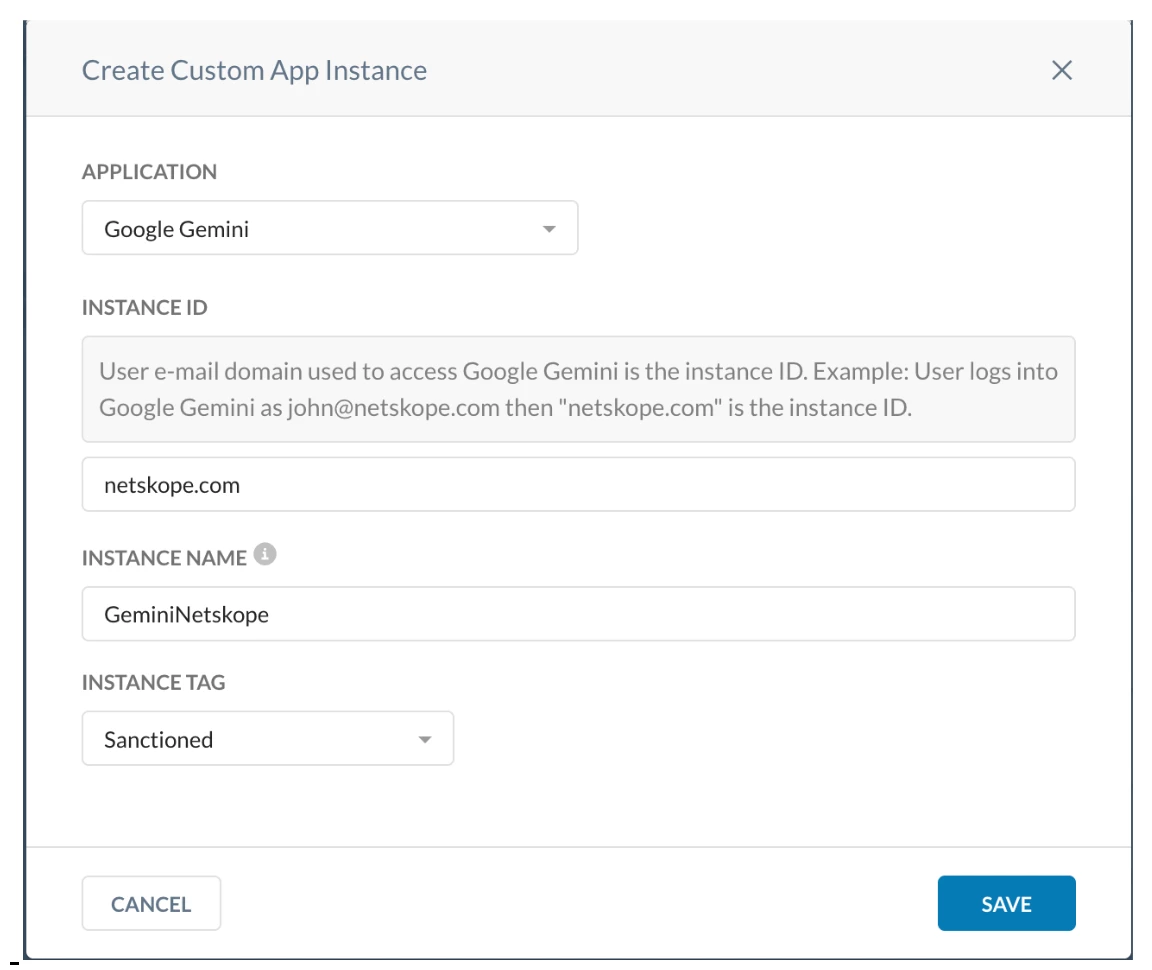
Task: Open the Application dropdown showing Google Gemini
Action: [329, 228]
